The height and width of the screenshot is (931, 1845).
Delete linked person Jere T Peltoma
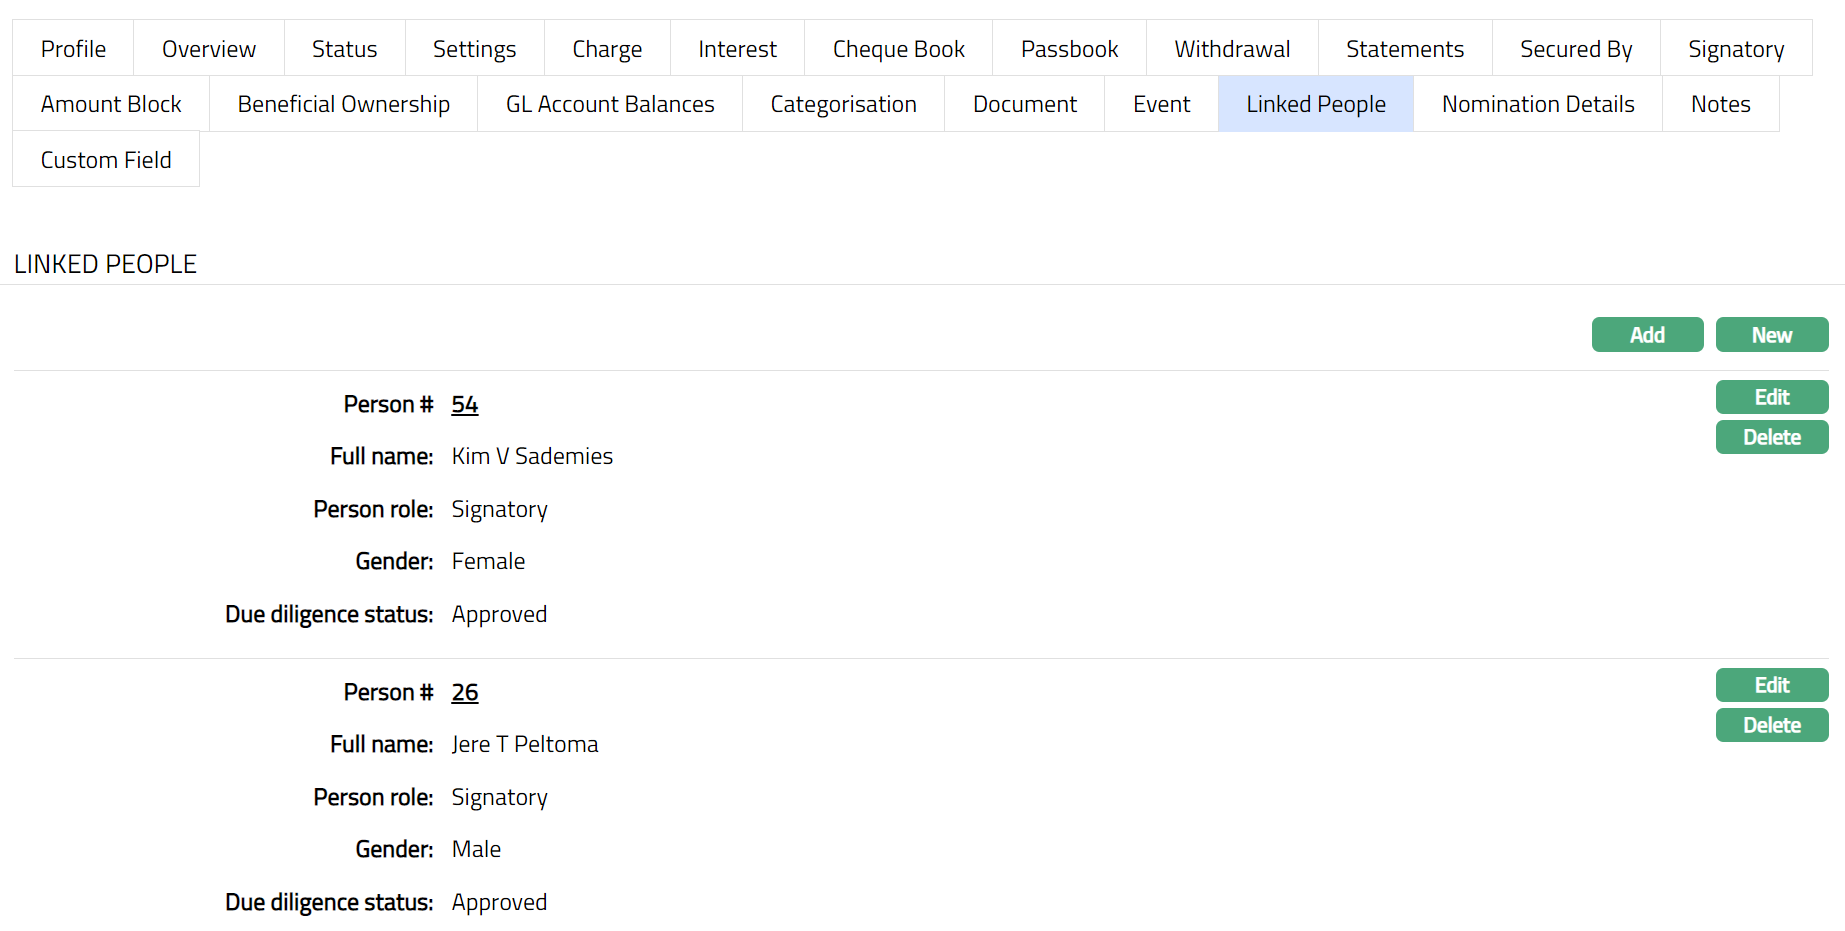(1771, 725)
